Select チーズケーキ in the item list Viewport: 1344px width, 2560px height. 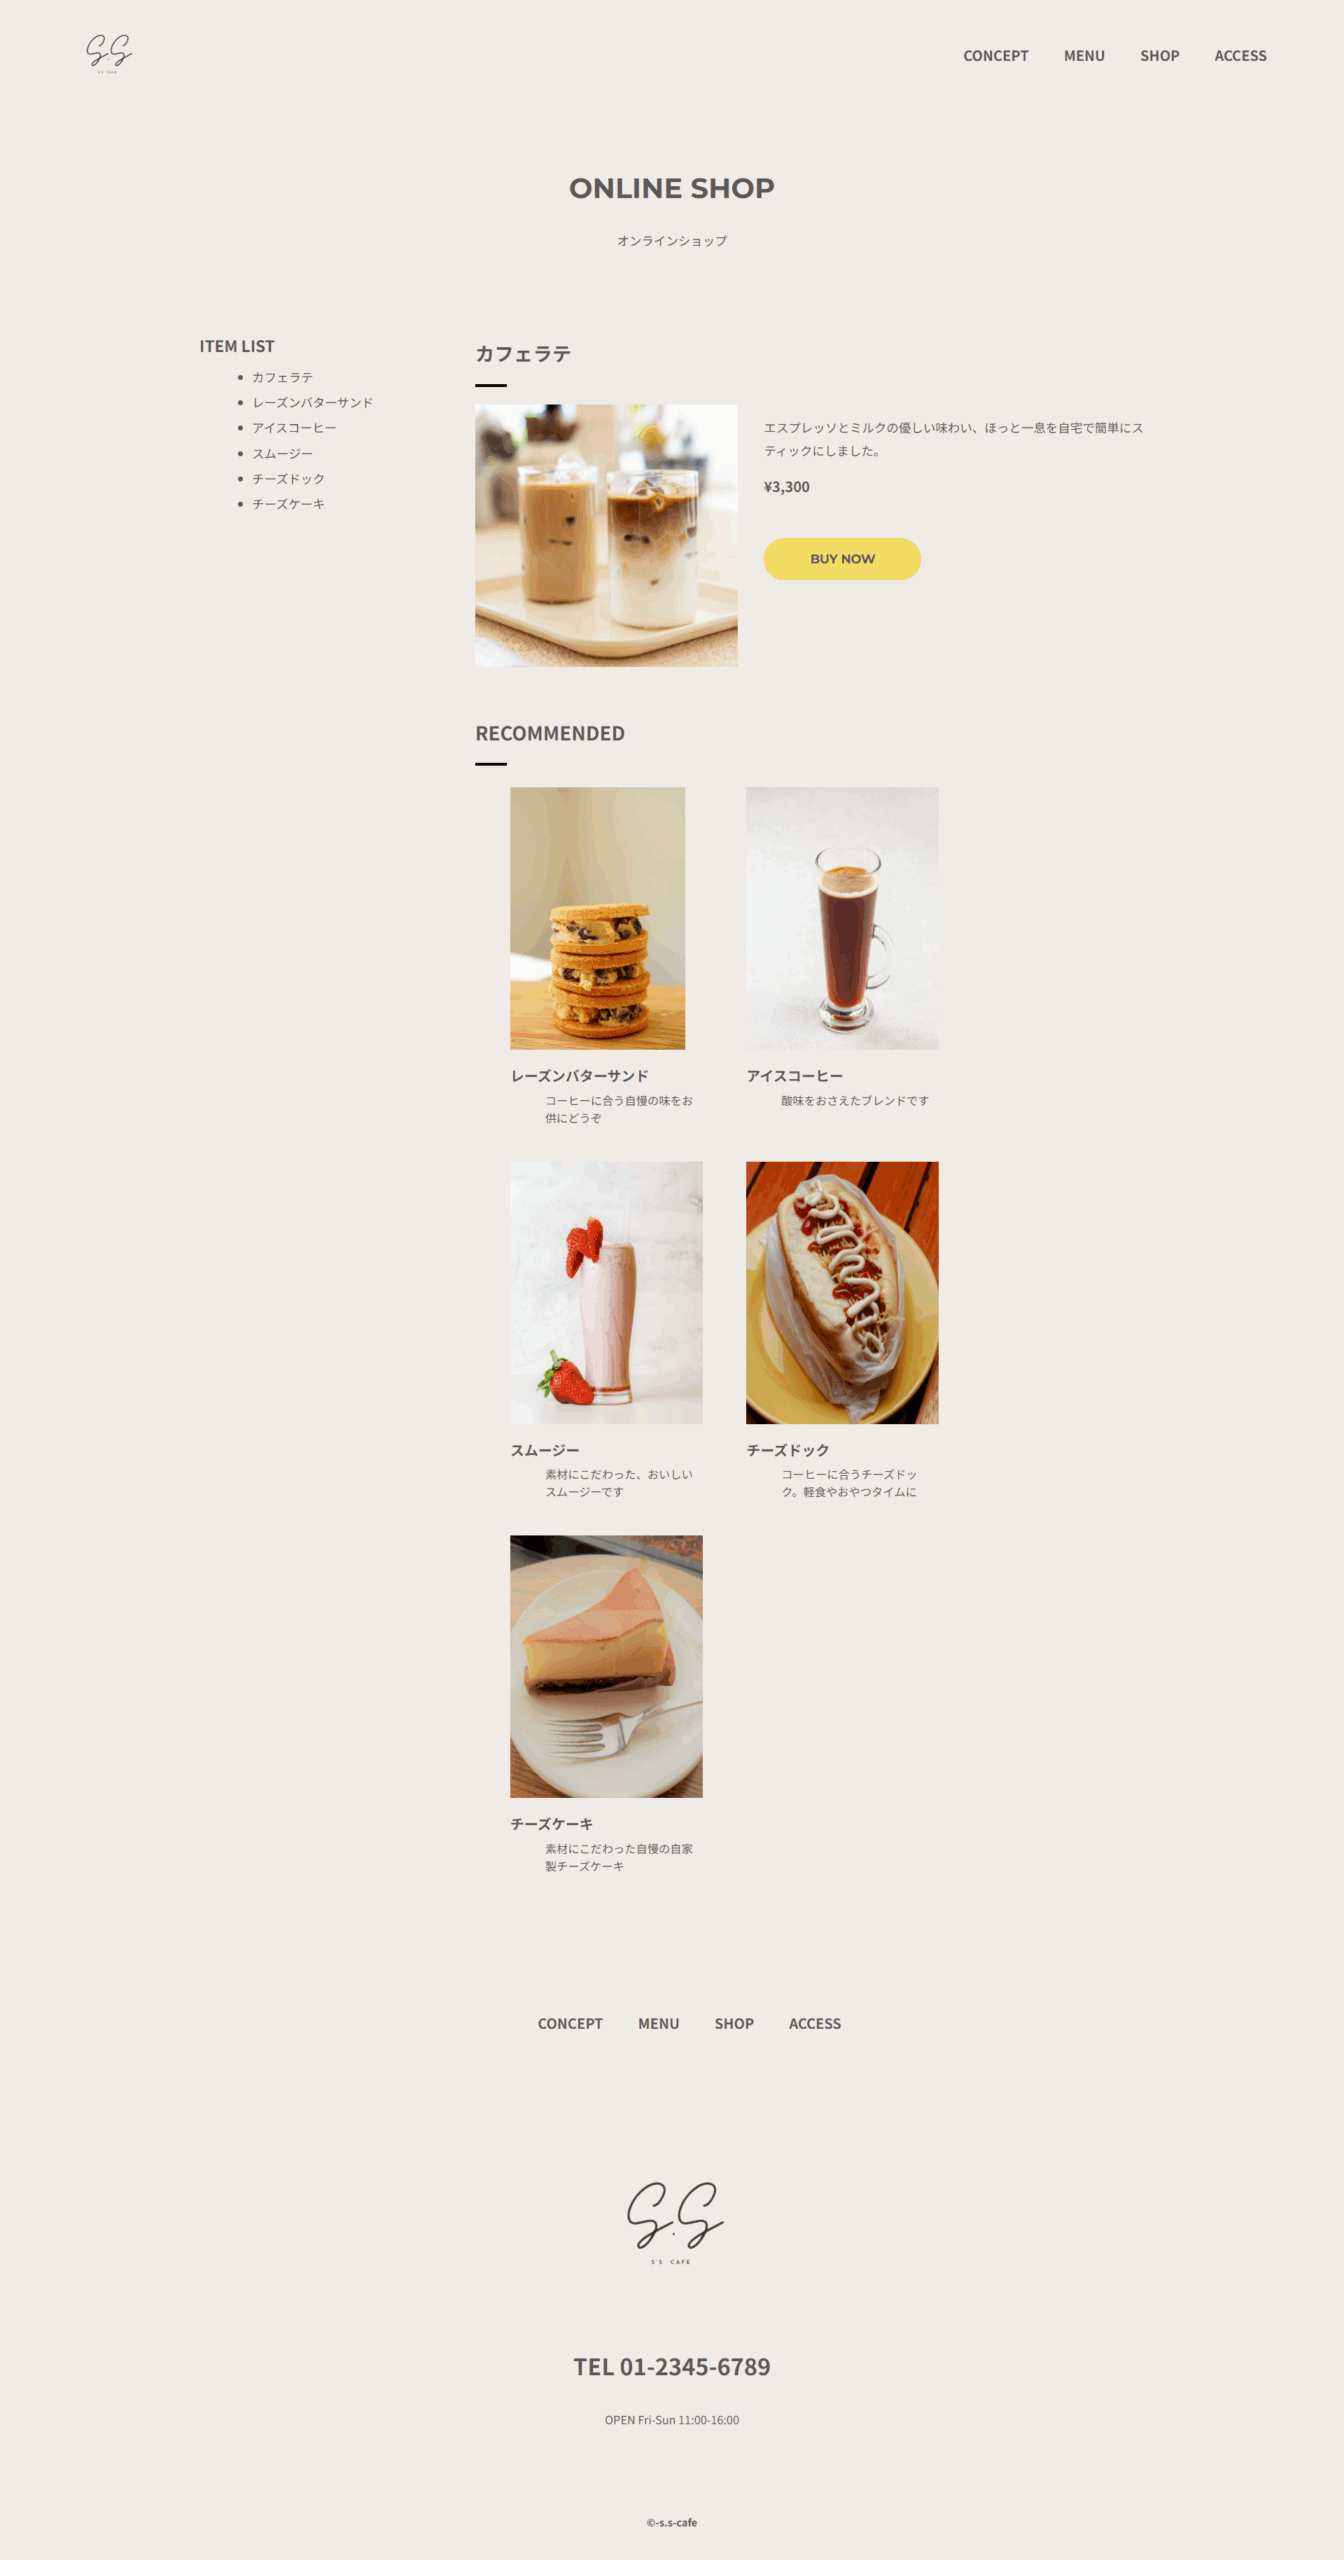pos(288,504)
